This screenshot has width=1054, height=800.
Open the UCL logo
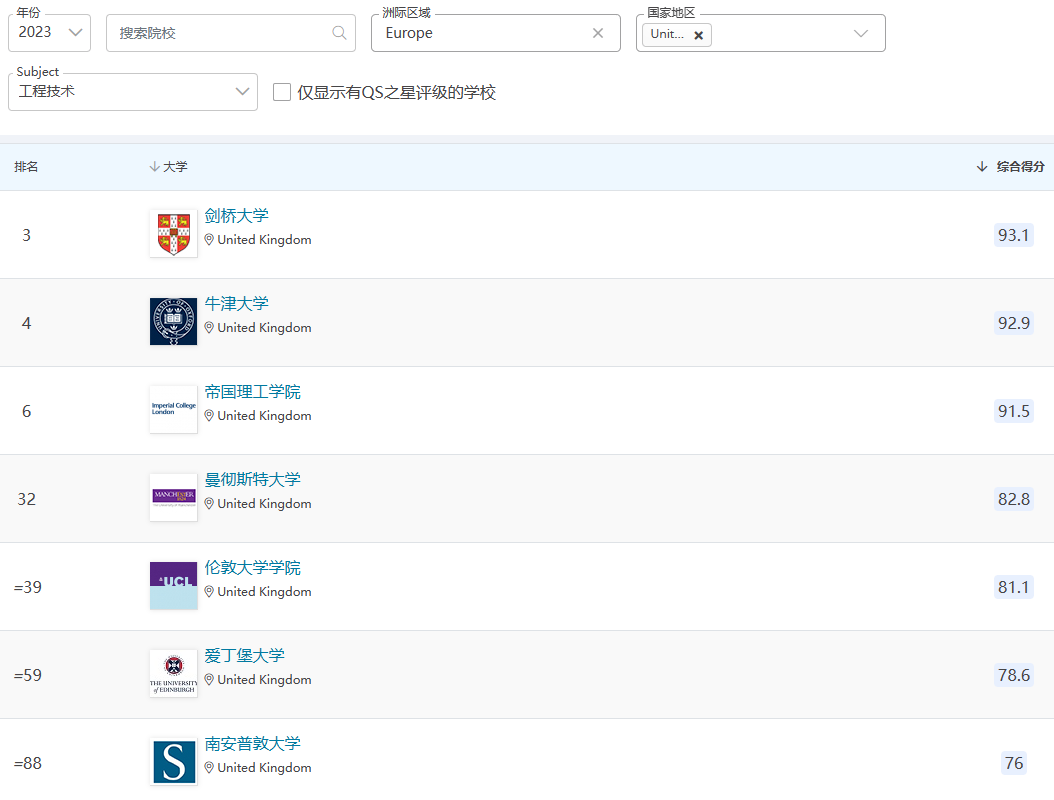[x=173, y=586]
